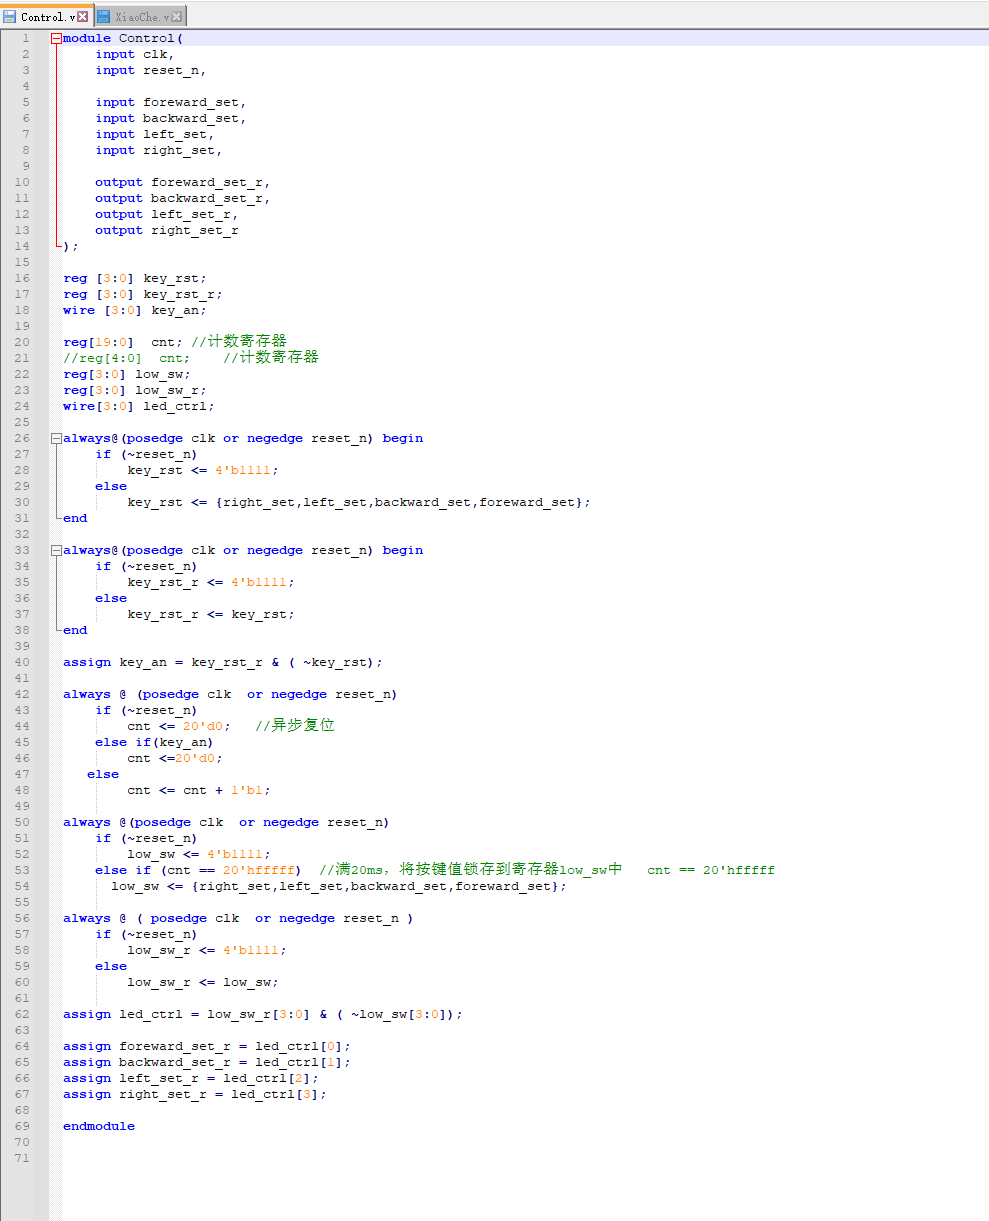Collapse the always block fold at line 33

click(56, 550)
